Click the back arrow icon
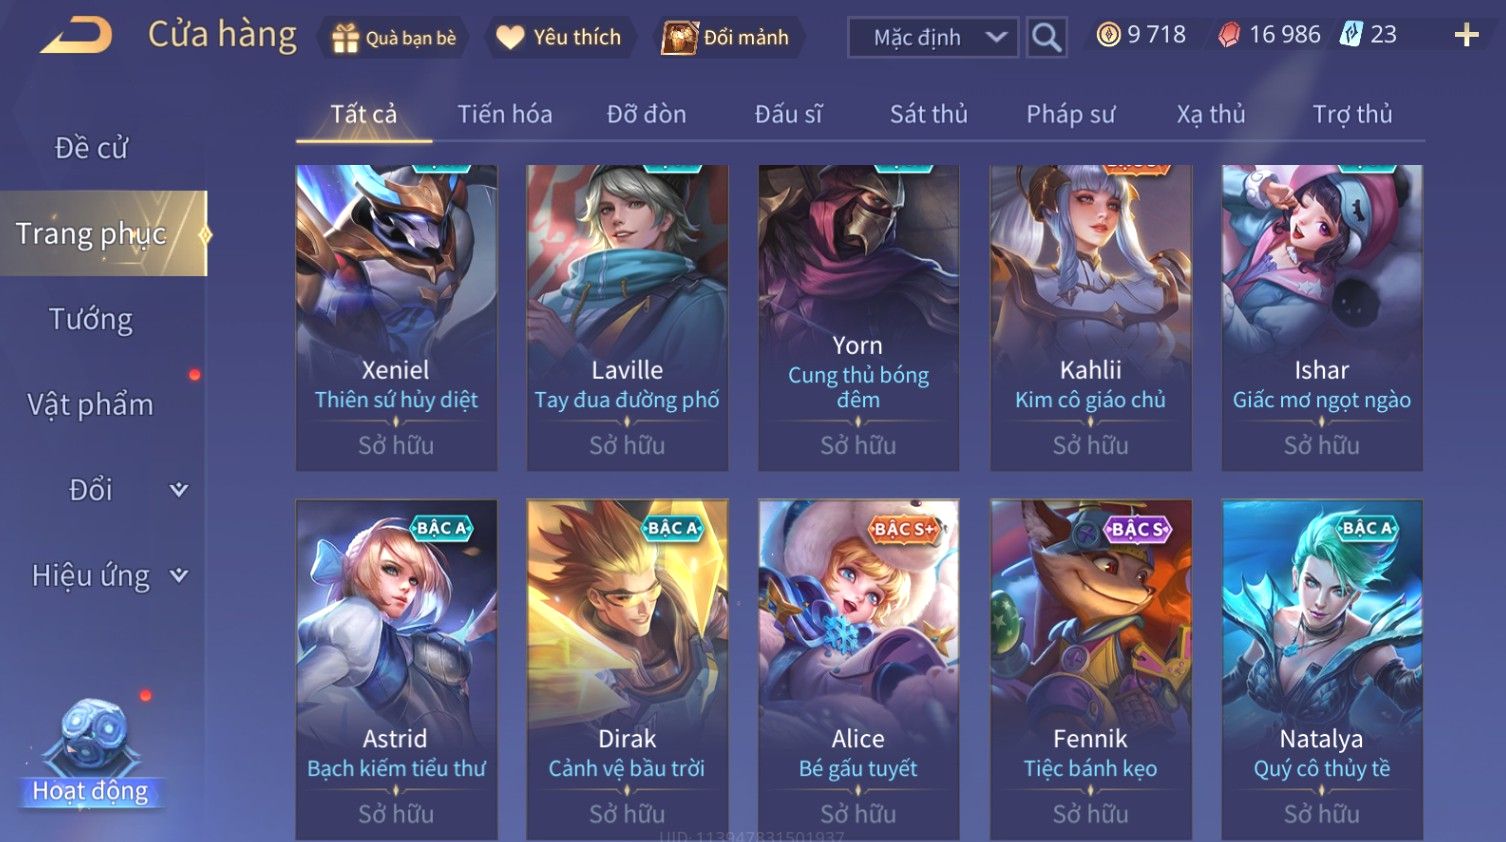Image resolution: width=1506 pixels, height=842 pixels. pos(76,36)
